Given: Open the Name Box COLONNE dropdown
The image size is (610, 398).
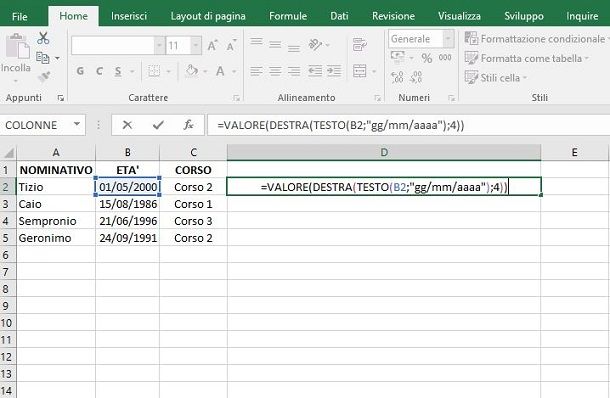Looking at the screenshot, I should point(77,124).
